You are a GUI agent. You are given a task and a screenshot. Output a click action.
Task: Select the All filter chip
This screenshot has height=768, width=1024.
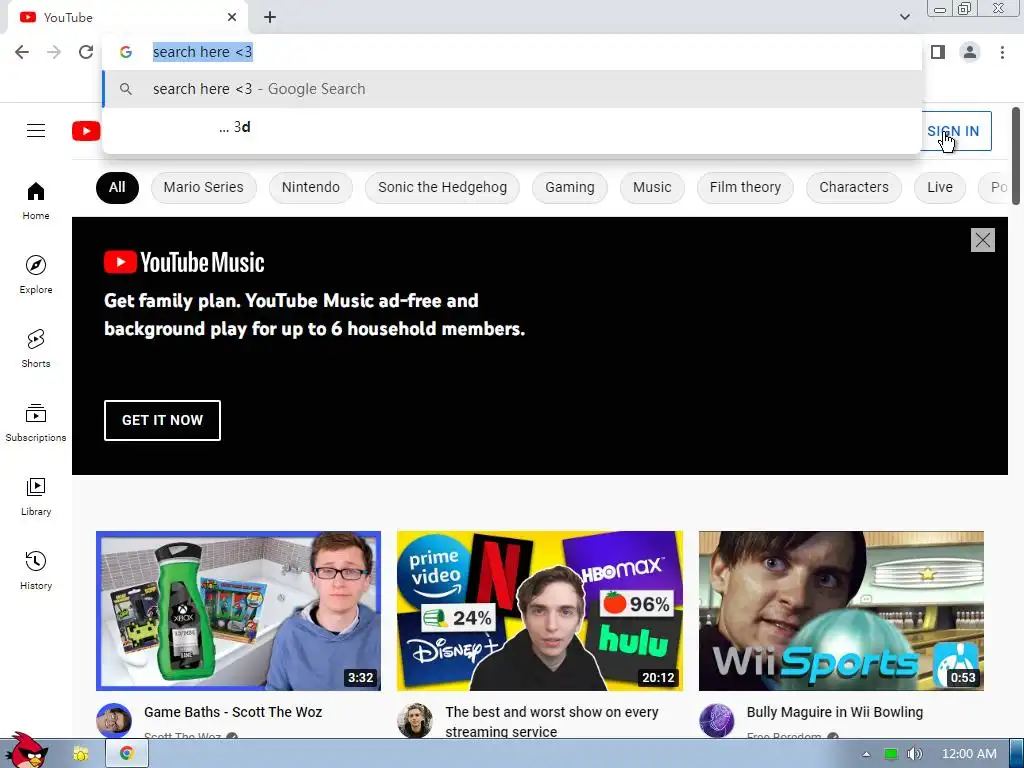pos(118,187)
